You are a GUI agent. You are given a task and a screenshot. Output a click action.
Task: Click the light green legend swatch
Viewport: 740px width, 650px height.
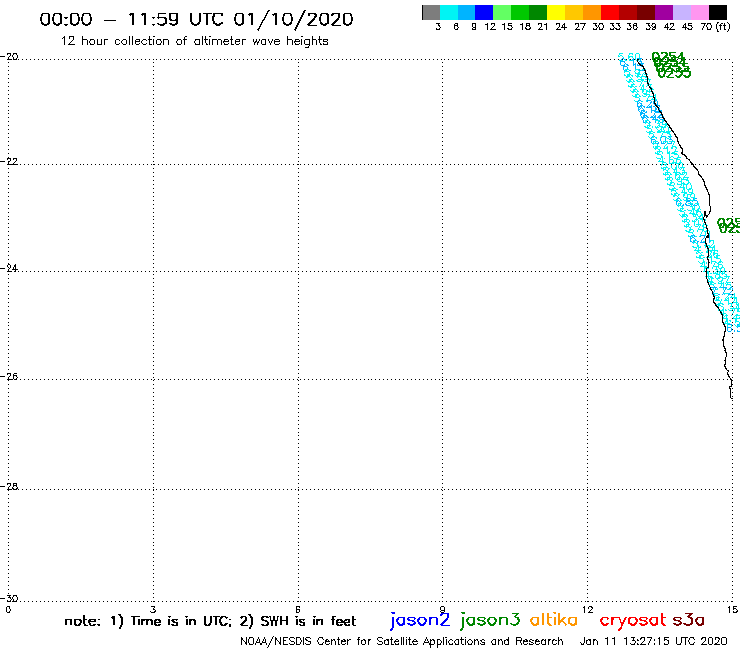click(502, 12)
